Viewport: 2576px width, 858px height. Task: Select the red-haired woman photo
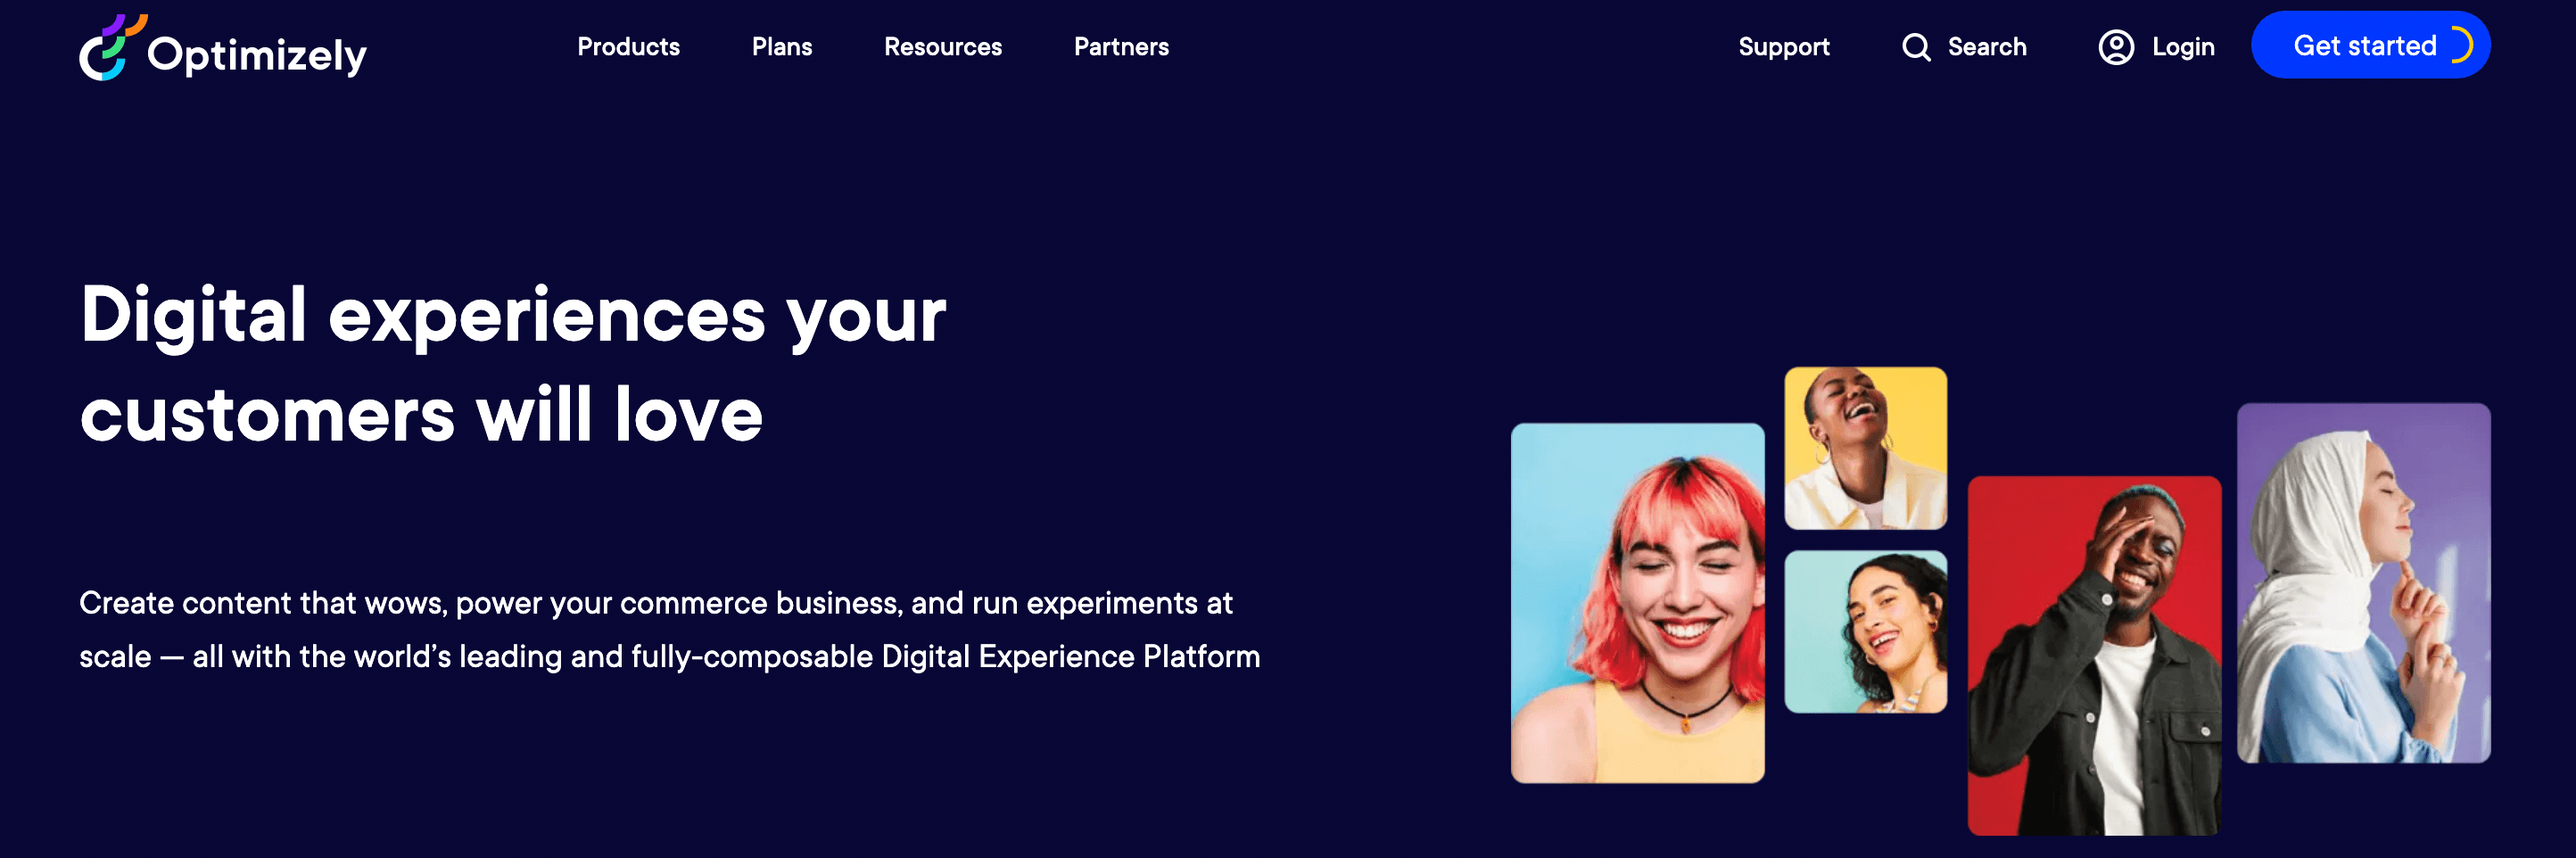point(1637,602)
